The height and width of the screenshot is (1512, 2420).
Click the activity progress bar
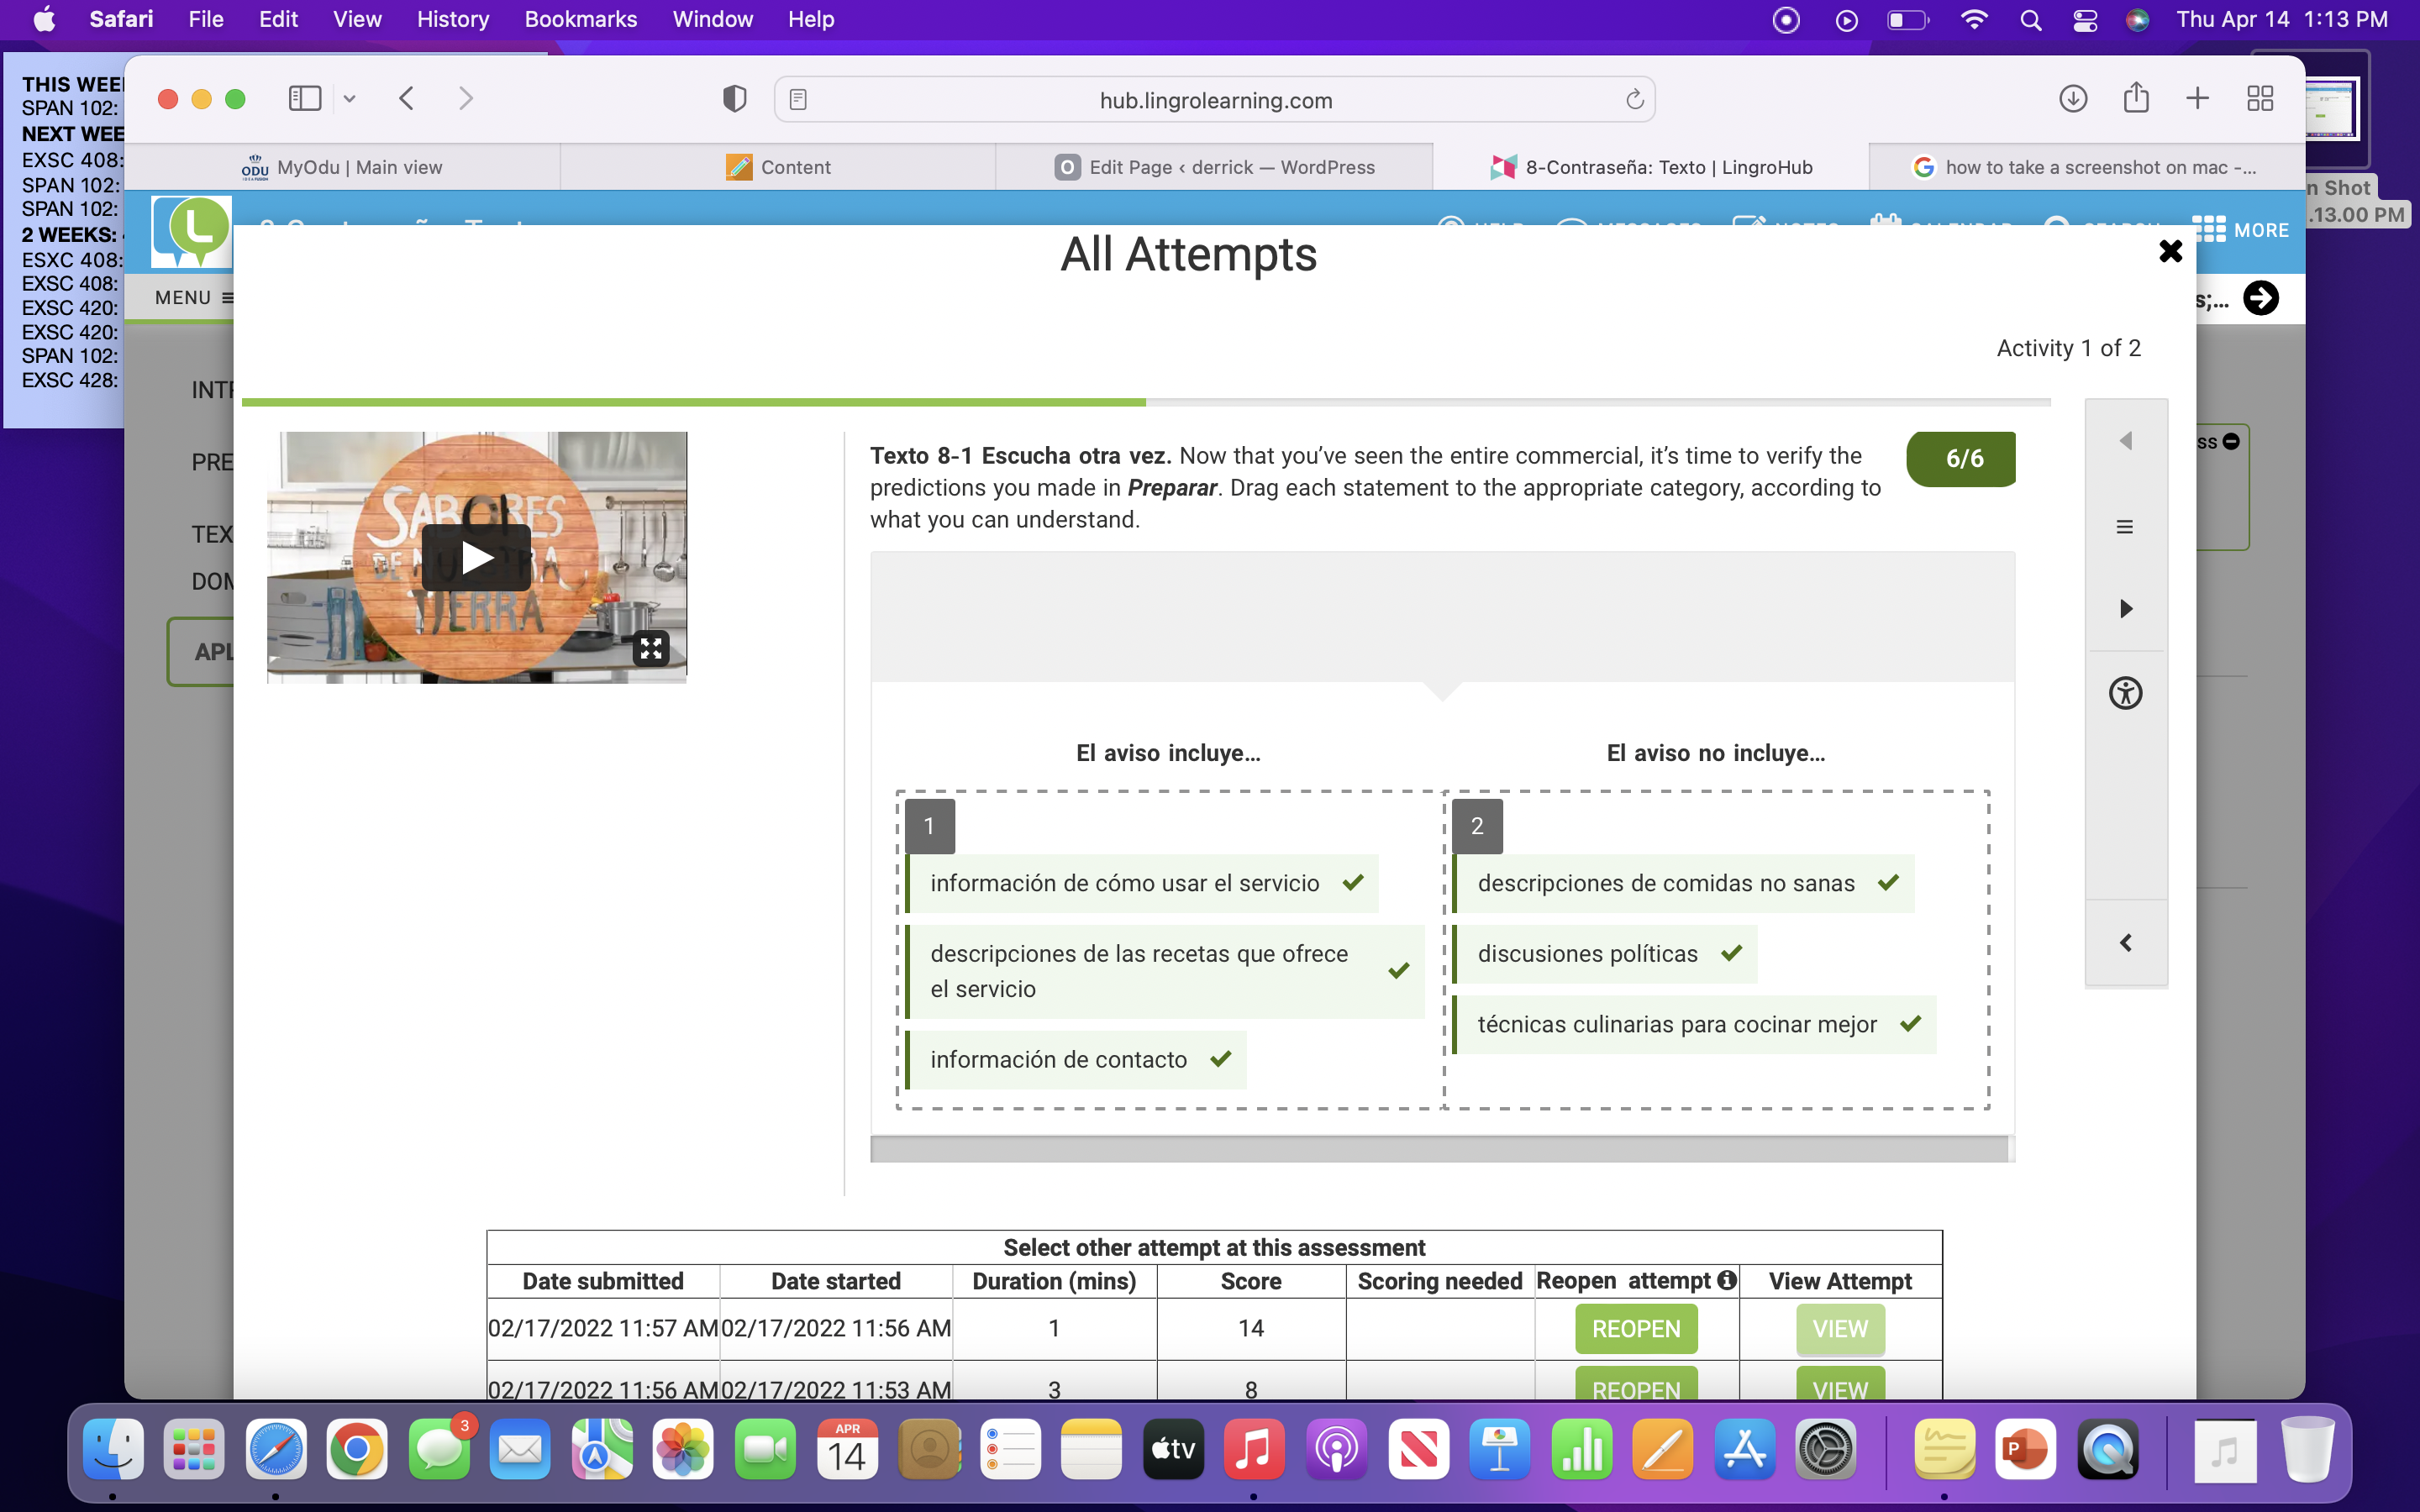pyautogui.click(x=1146, y=402)
